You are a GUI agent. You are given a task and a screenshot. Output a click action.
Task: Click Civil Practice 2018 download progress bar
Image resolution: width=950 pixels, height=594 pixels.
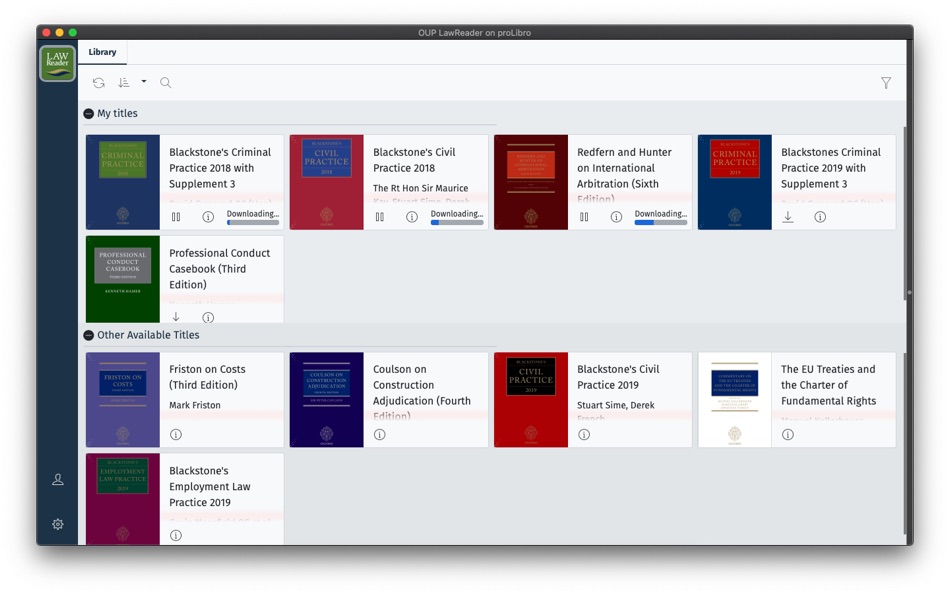pyautogui.click(x=457, y=222)
